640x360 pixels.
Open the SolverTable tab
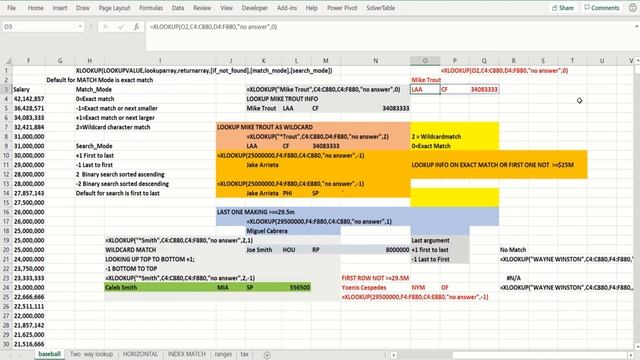click(380, 8)
